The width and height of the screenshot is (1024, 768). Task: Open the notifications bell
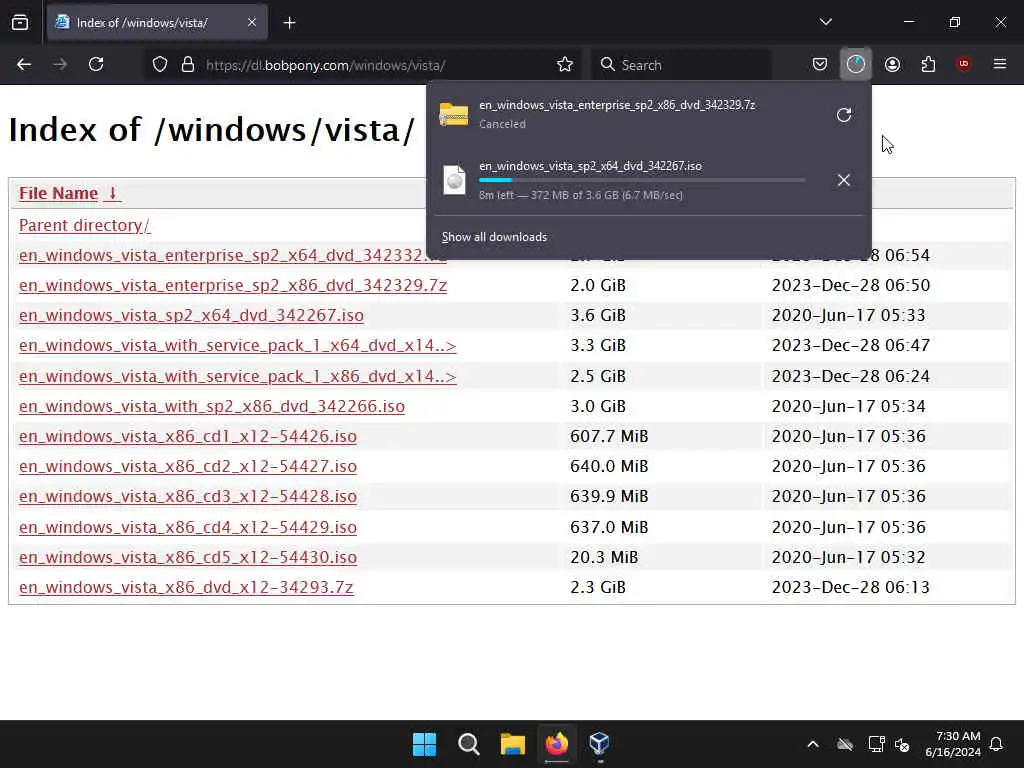997,744
